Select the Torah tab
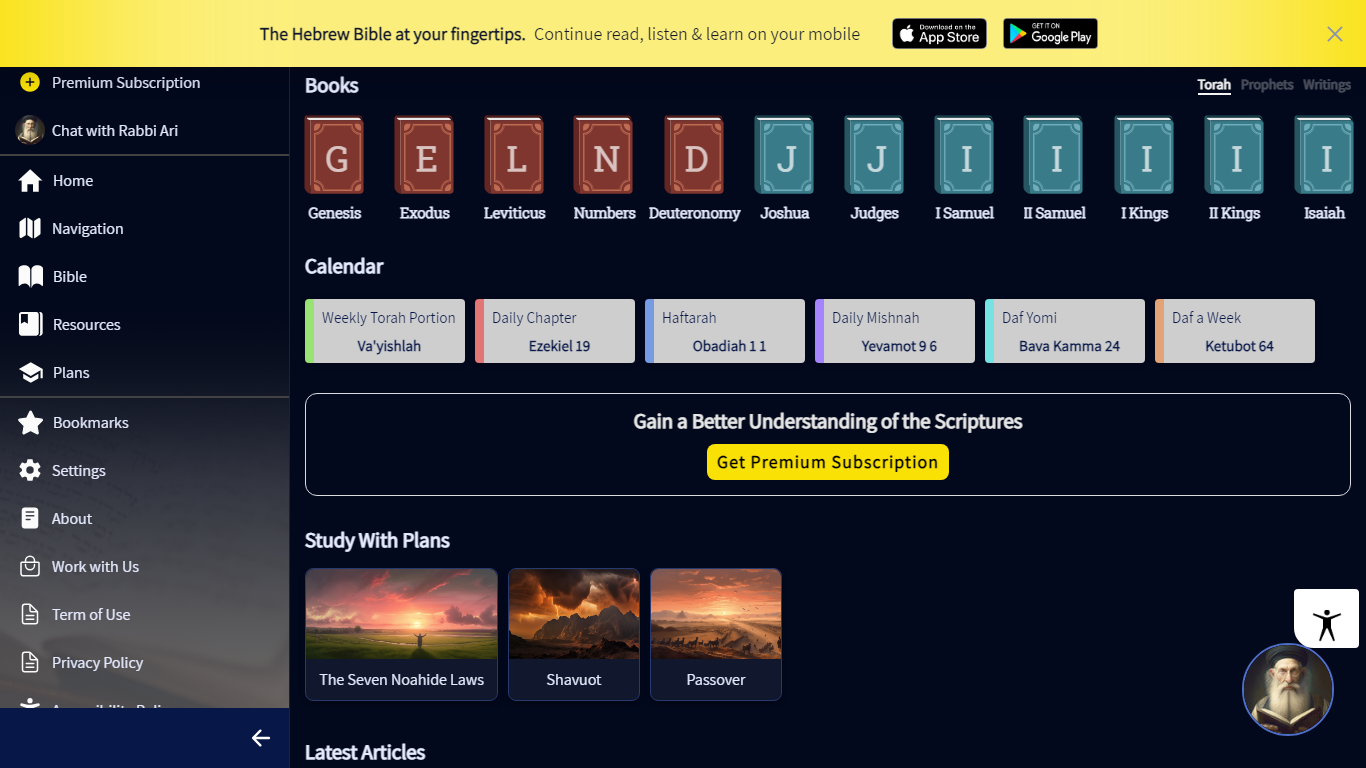 tap(1214, 85)
